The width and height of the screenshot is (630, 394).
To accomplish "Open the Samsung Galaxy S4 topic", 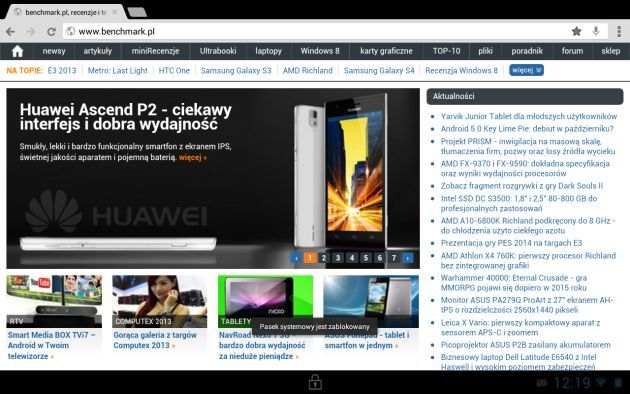I will (x=379, y=70).
